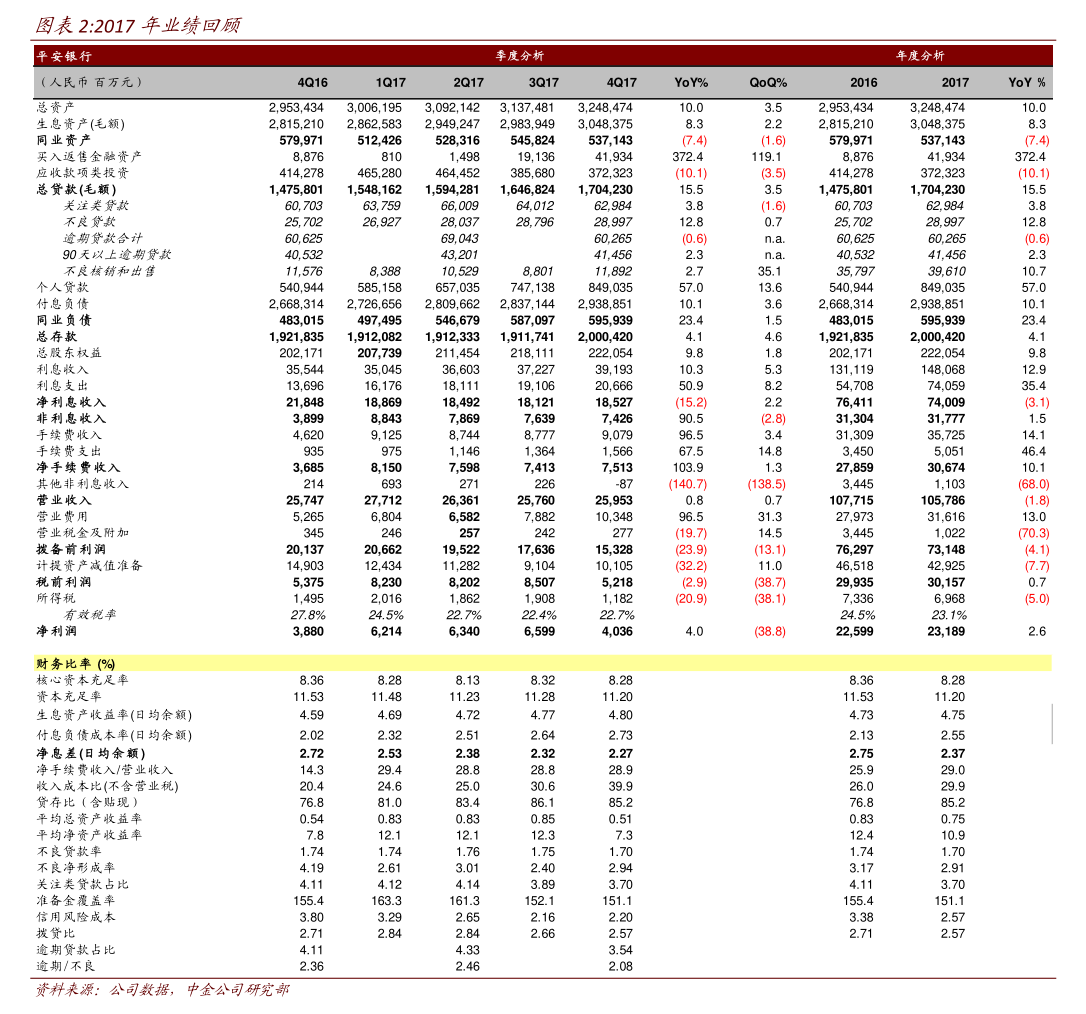
Task: Select the QoQ% column header
Action: (768, 82)
